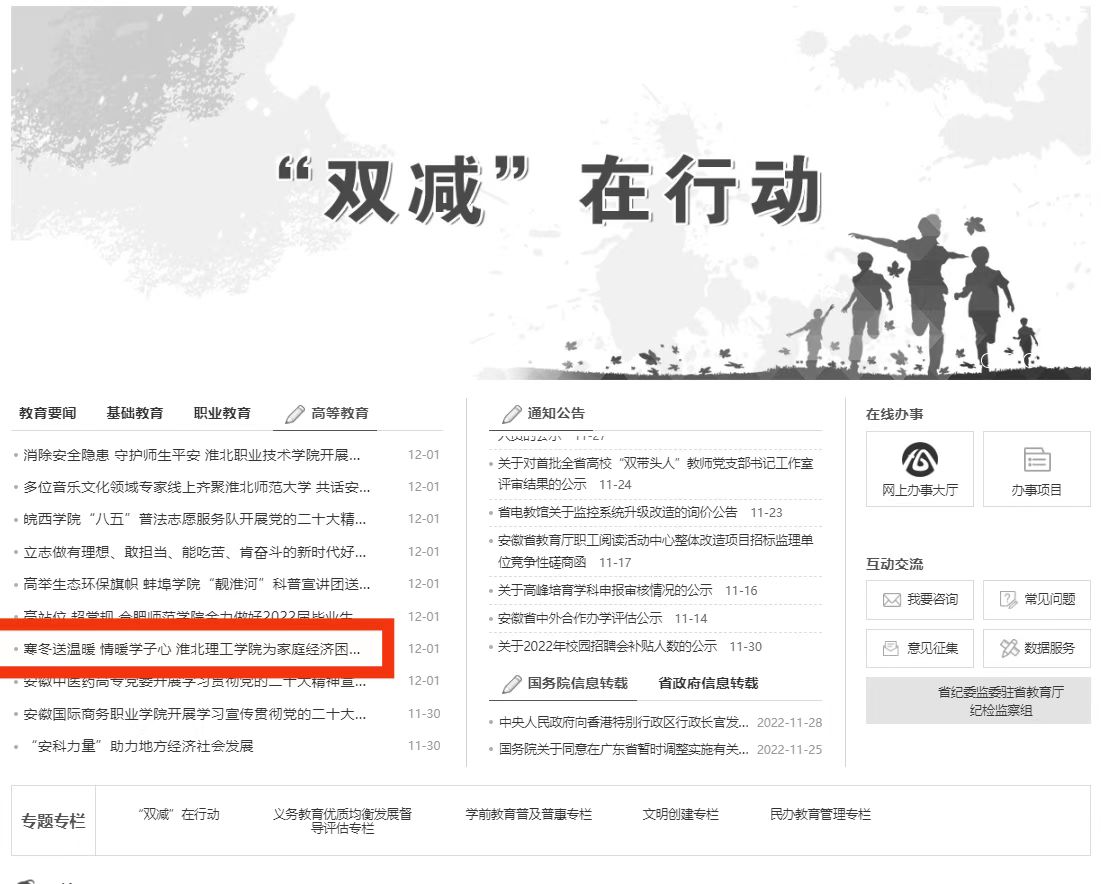Click the 办事项目 list icon
The image size is (1101, 884).
coord(1036,460)
